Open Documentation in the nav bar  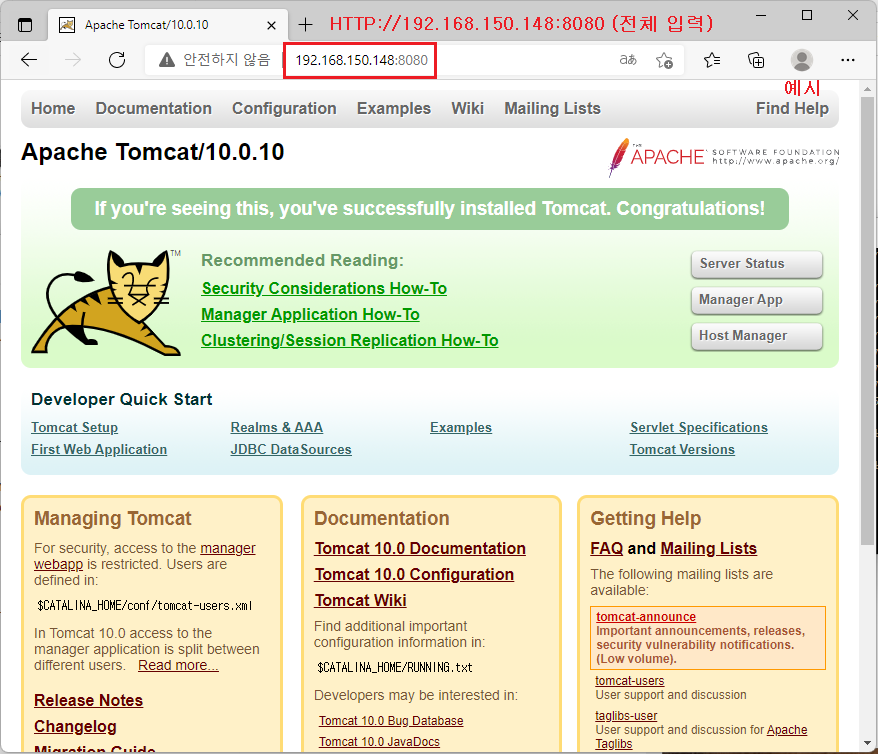153,109
